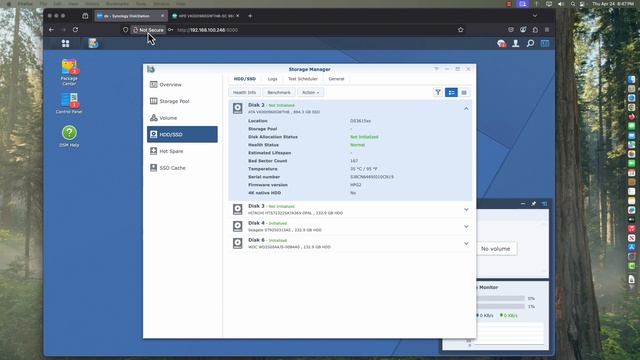Screen dimensions: 640x360
Task: Switch to the Test Scheduler tab
Action: 302,79
